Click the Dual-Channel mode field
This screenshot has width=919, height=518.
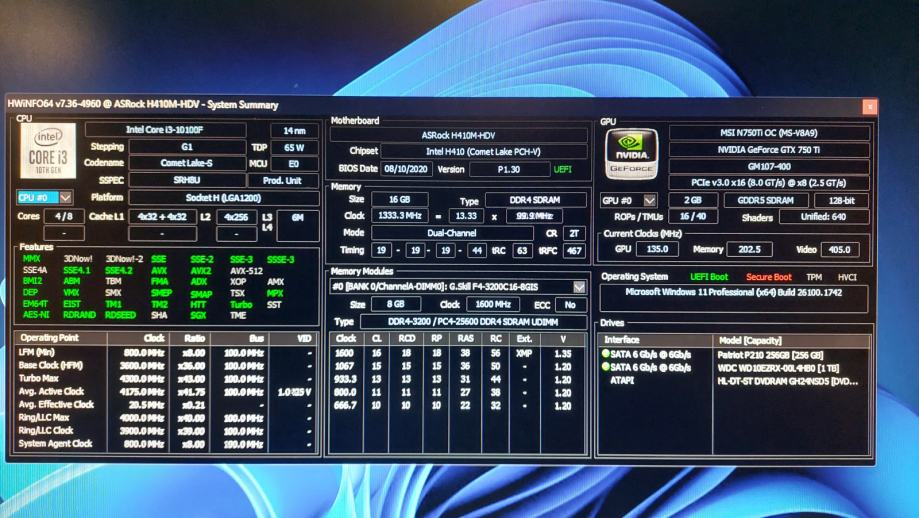(x=452, y=233)
